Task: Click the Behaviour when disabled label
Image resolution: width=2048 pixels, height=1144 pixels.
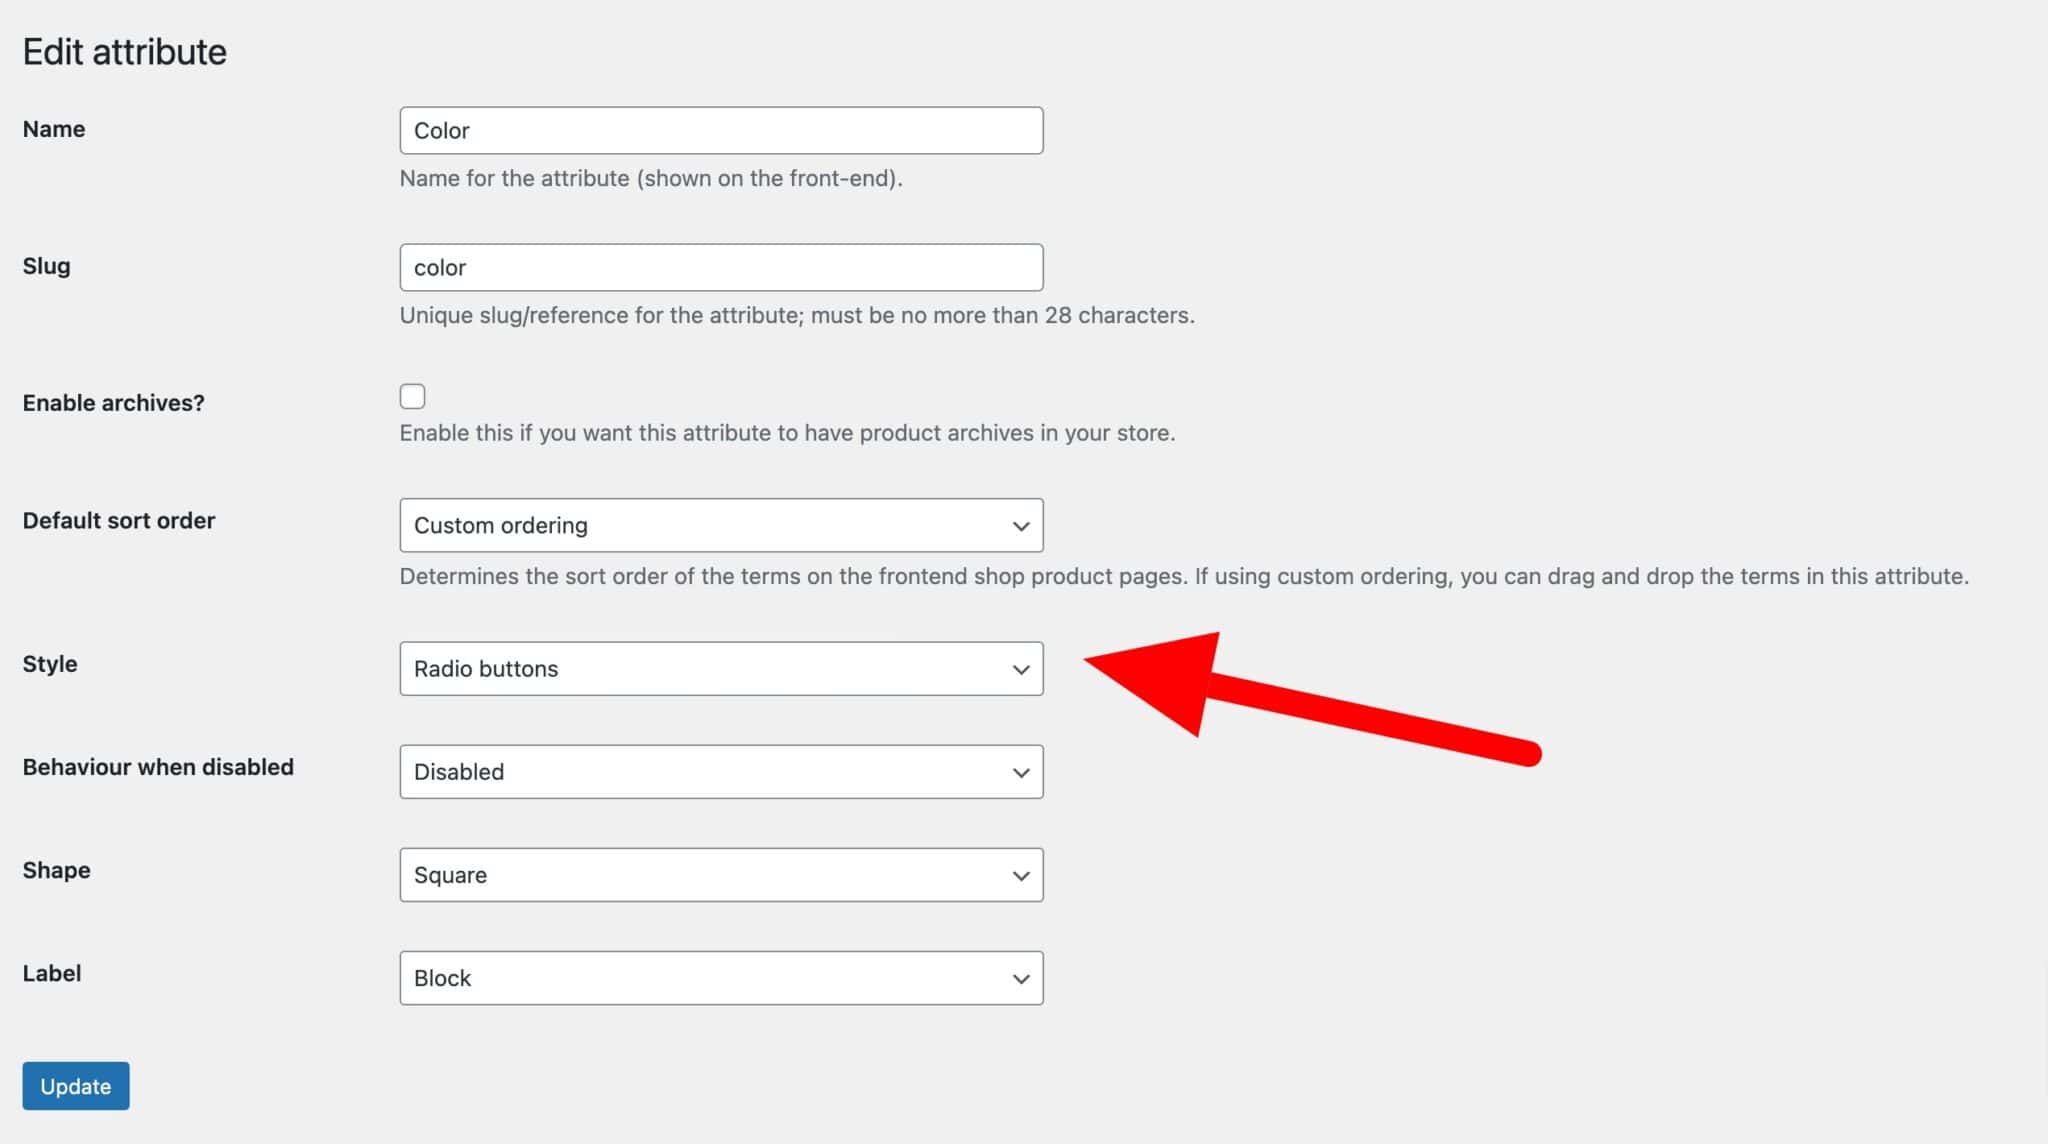Action: click(x=157, y=767)
